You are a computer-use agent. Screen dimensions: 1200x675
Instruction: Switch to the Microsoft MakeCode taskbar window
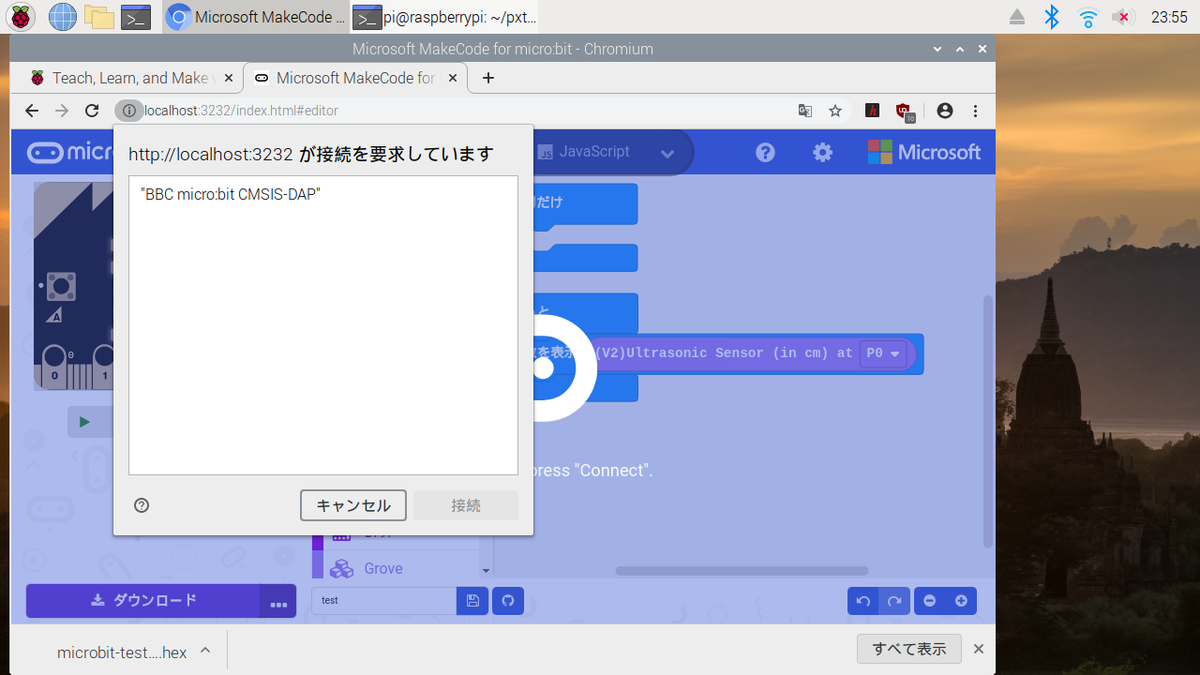point(255,16)
